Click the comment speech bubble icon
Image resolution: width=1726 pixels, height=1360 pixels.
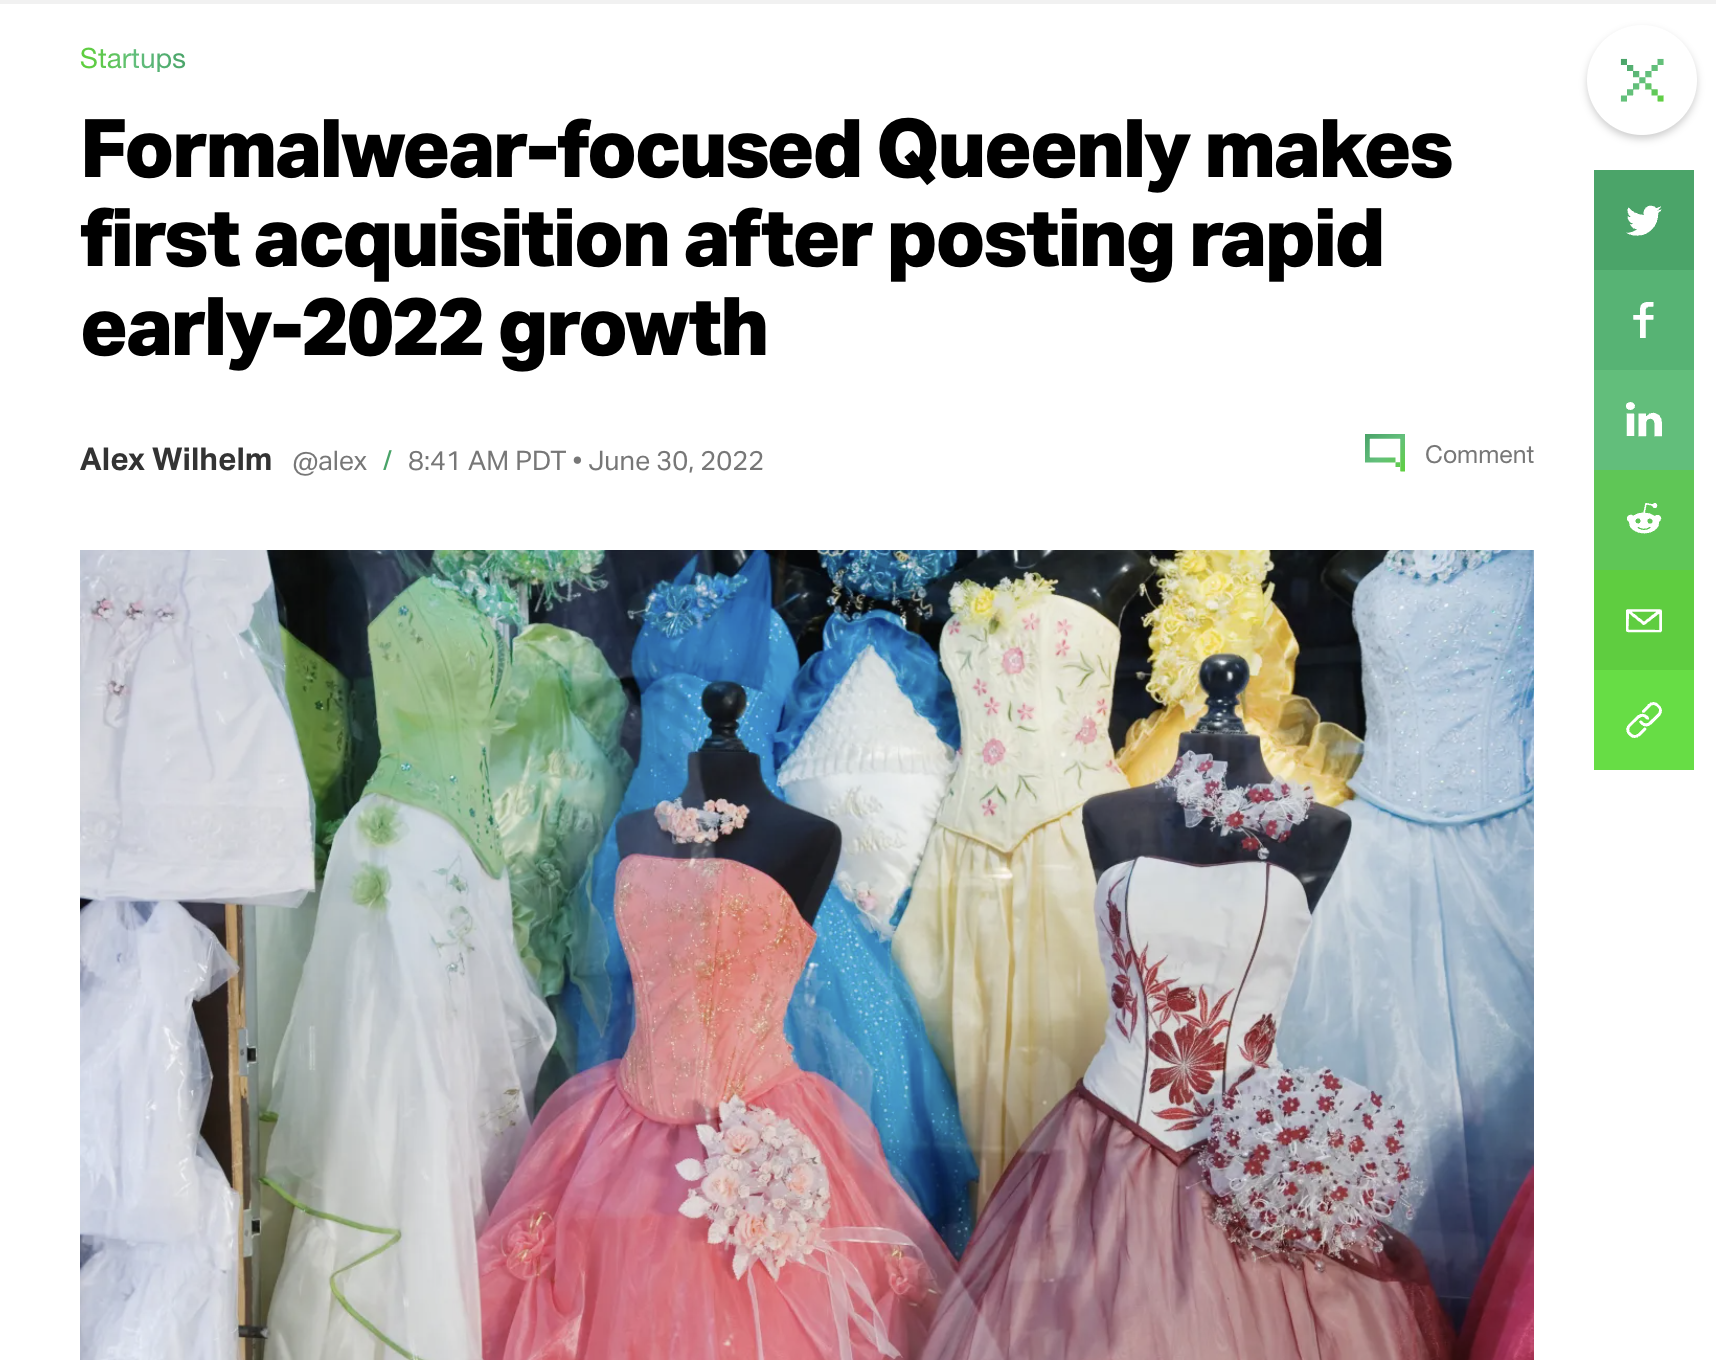(1385, 453)
